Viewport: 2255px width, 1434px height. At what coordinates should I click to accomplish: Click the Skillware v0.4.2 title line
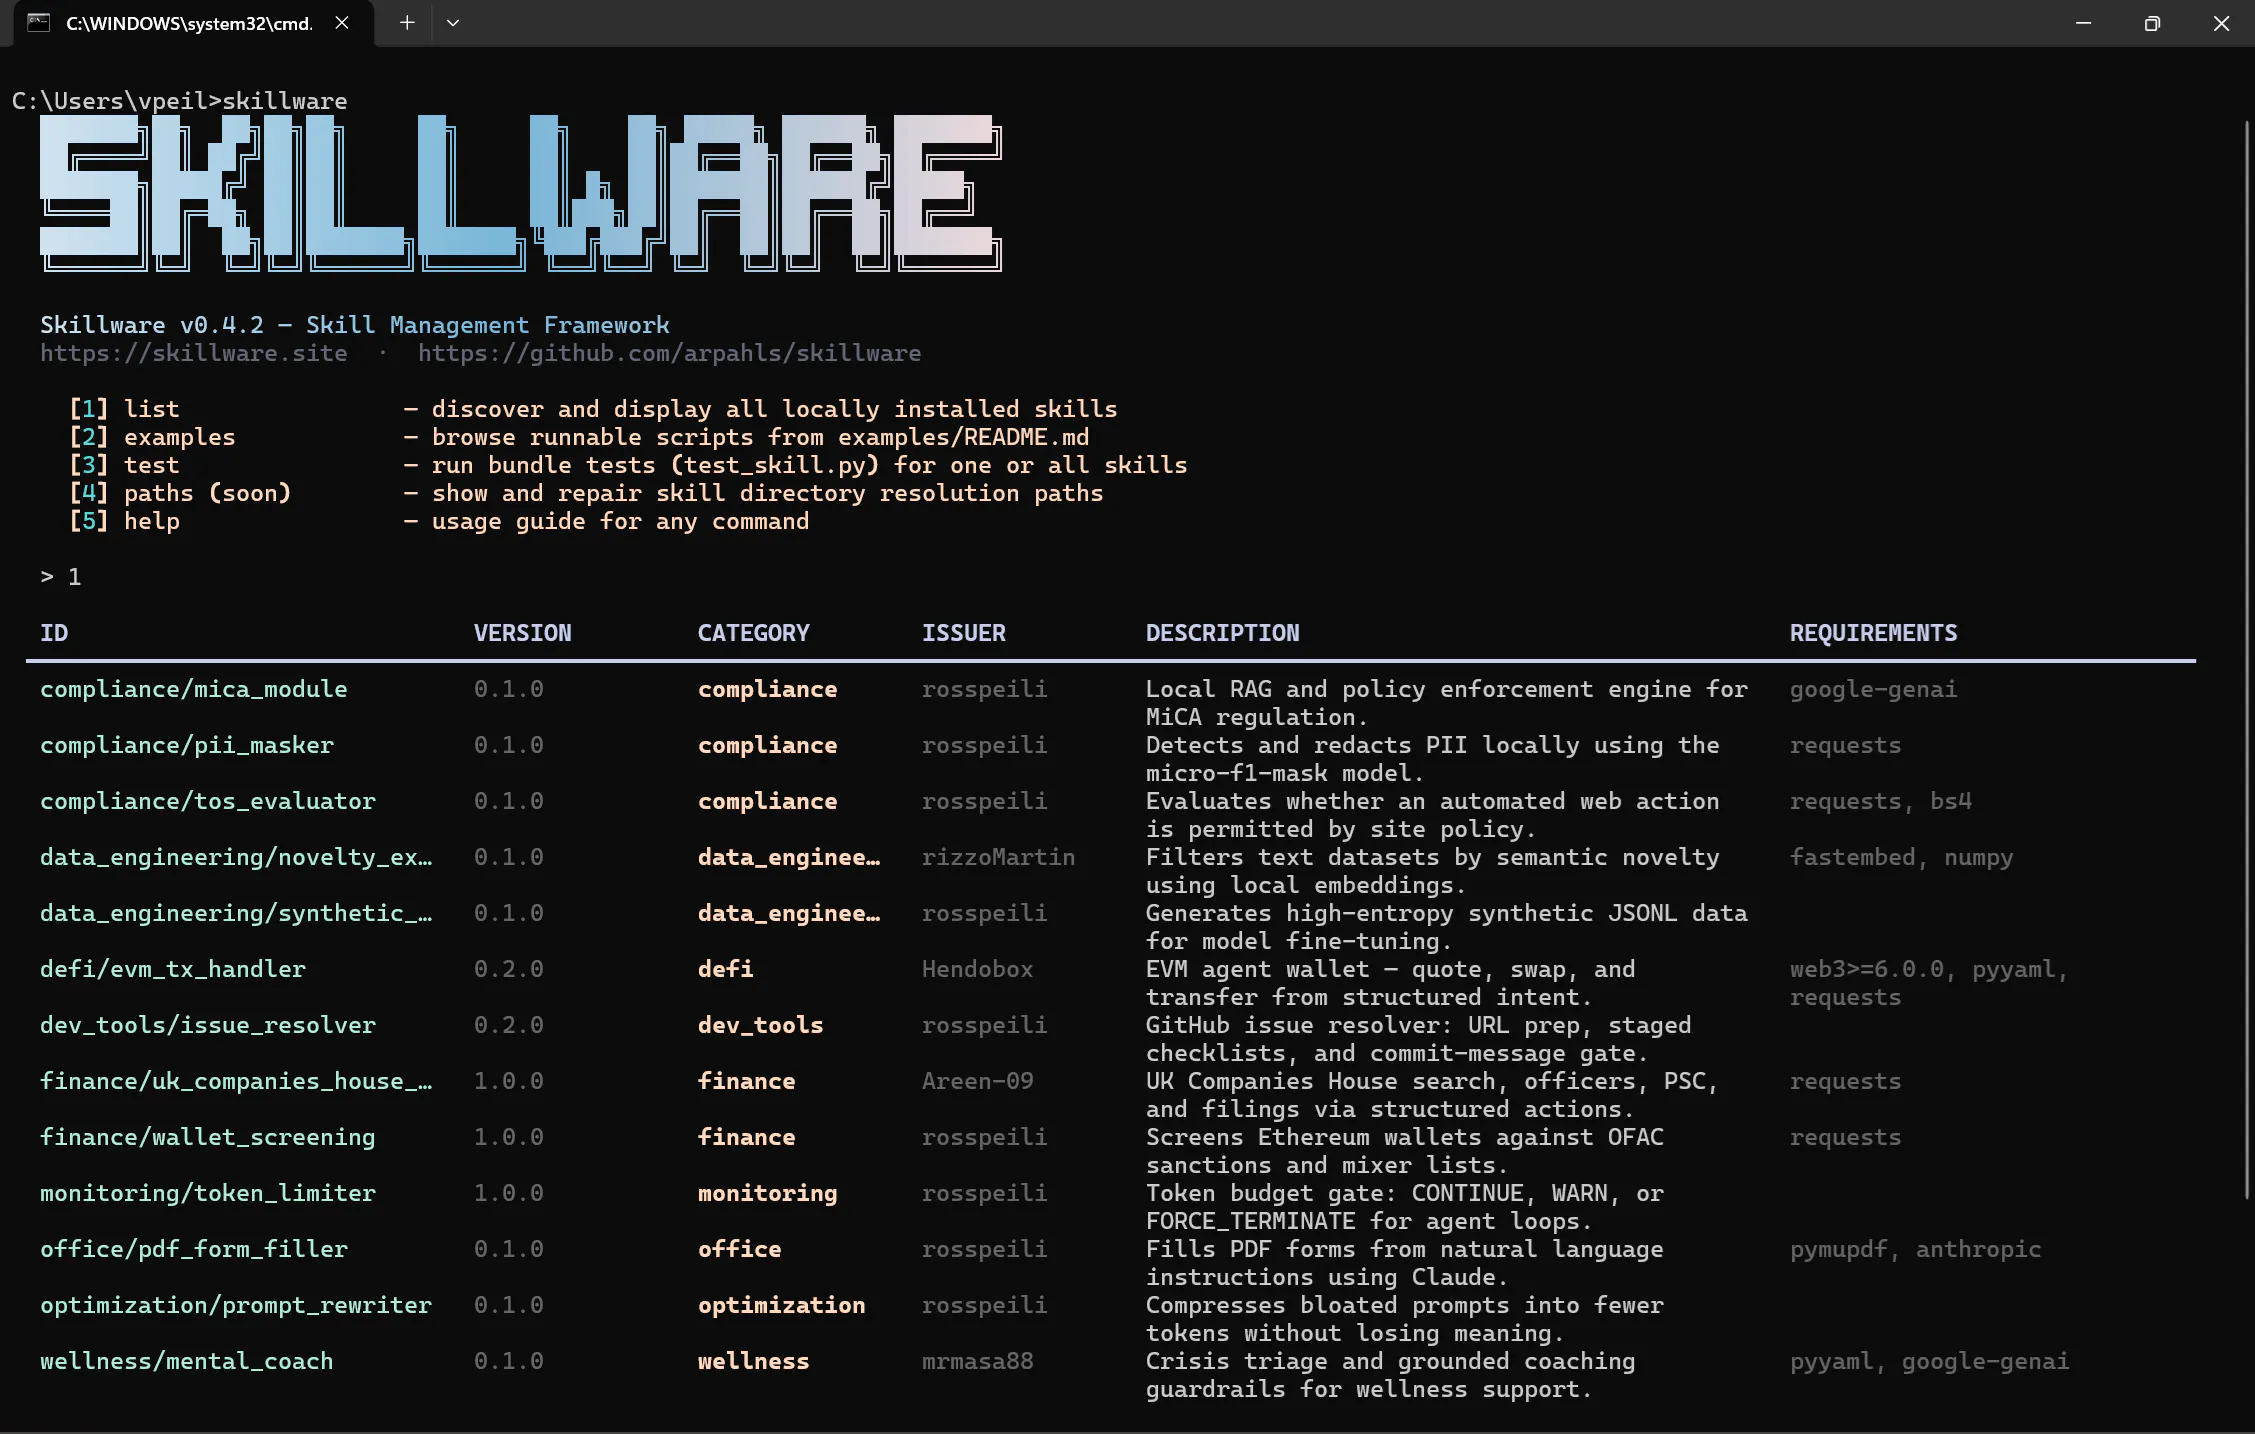355,325
